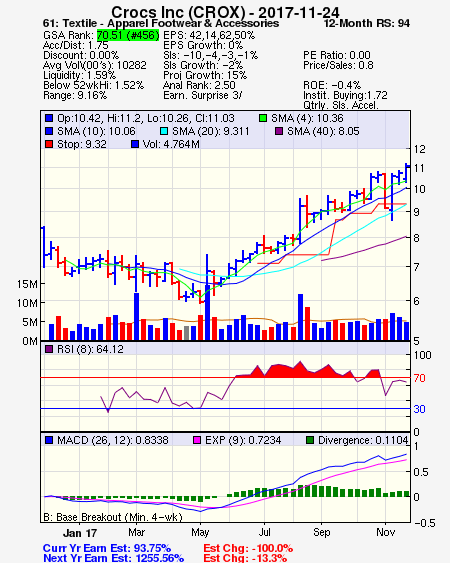The height and width of the screenshot is (563, 450).
Task: Click the RSI (8): 64.12 label
Action: pyautogui.click(x=90, y=349)
